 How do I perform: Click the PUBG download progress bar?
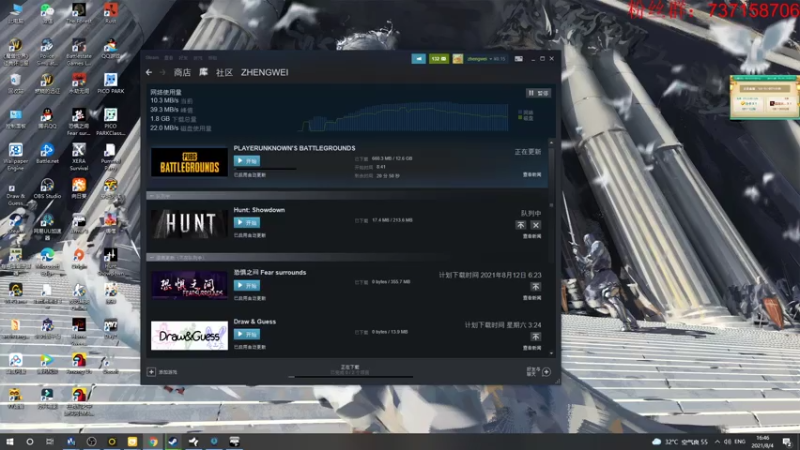pyautogui.click(x=265, y=169)
